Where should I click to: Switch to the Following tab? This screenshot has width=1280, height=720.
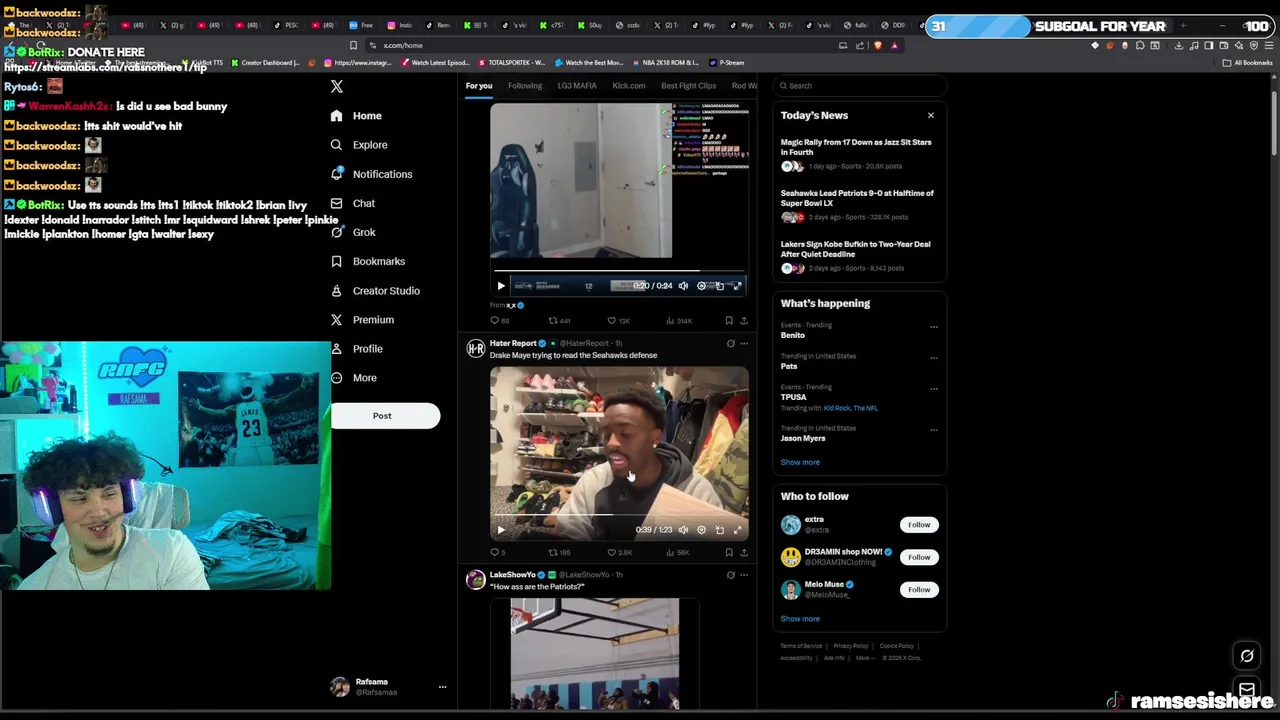(x=525, y=86)
